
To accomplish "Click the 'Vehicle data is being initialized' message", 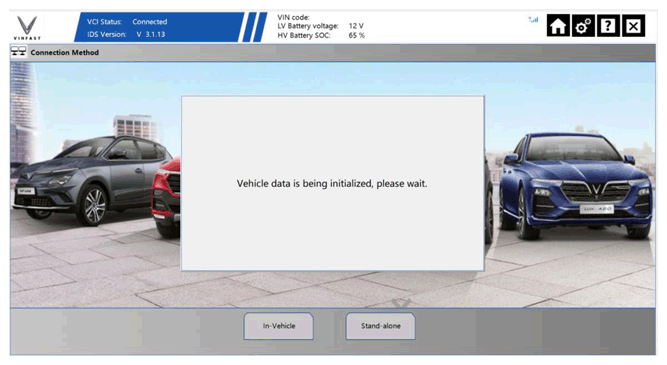I will coord(332,184).
